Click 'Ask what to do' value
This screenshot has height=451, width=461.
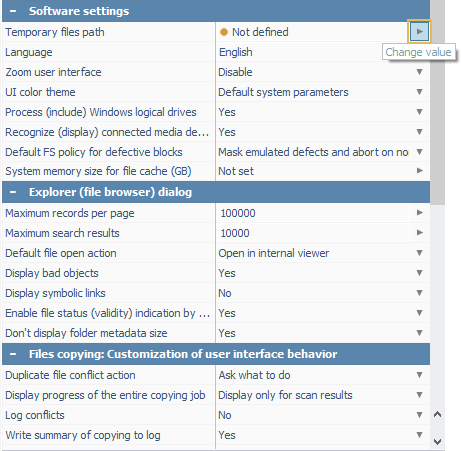point(254,375)
